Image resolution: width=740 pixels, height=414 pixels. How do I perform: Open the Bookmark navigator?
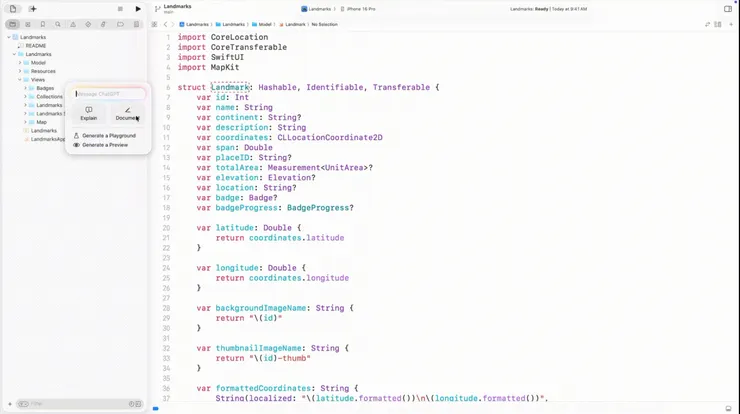coord(43,24)
